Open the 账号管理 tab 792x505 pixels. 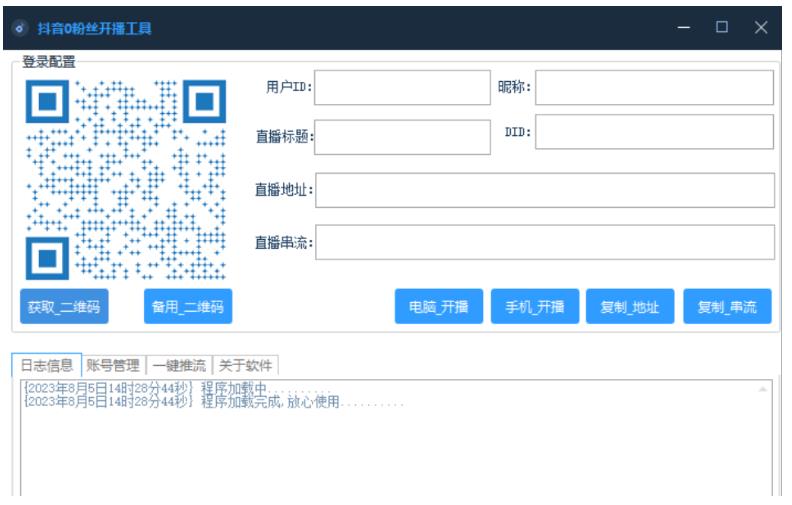pos(113,366)
